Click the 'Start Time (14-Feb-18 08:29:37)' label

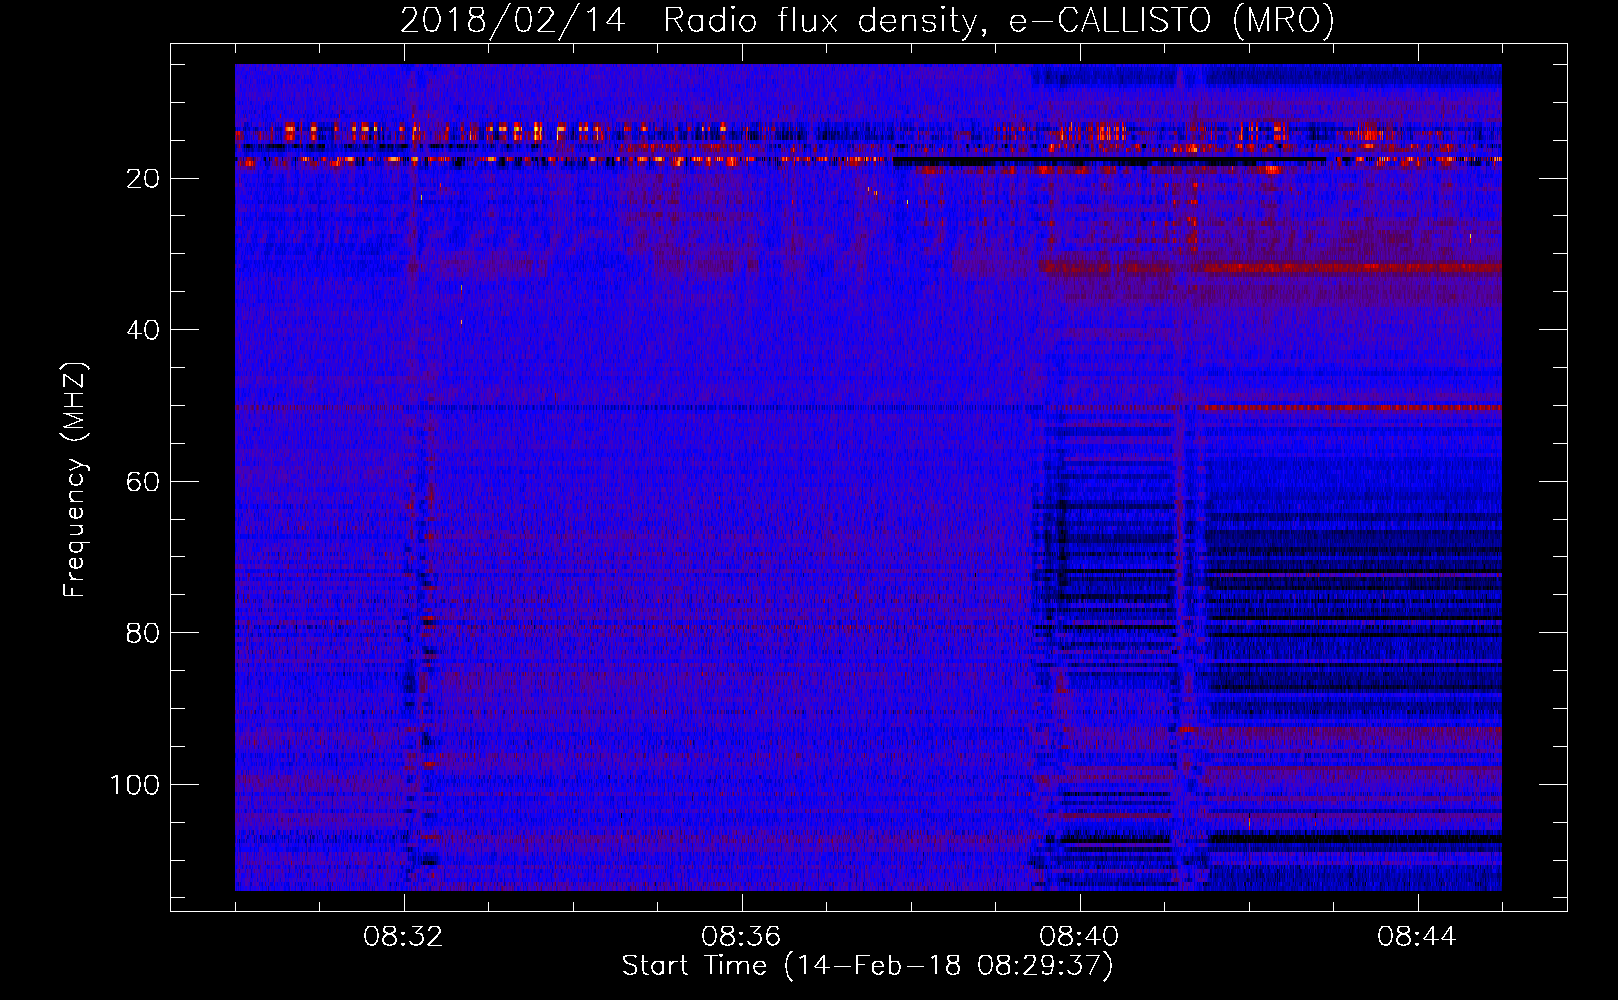(x=867, y=966)
